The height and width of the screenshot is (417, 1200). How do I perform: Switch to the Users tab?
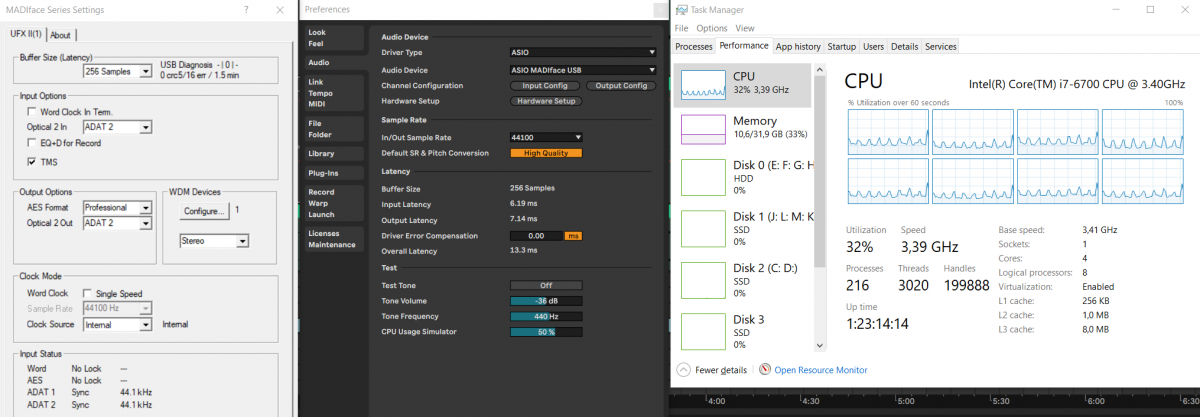tap(874, 46)
